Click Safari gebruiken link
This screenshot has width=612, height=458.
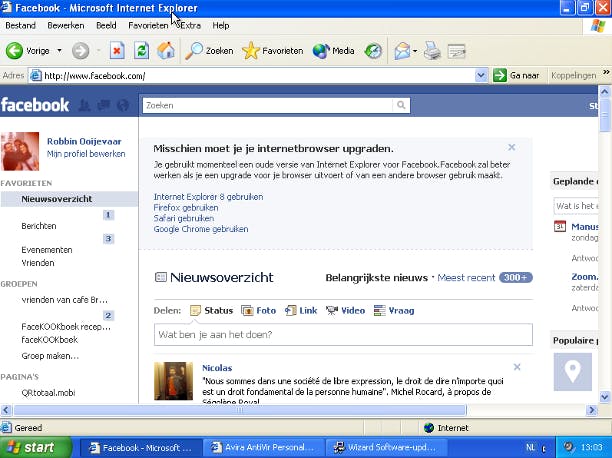pyautogui.click(x=183, y=218)
